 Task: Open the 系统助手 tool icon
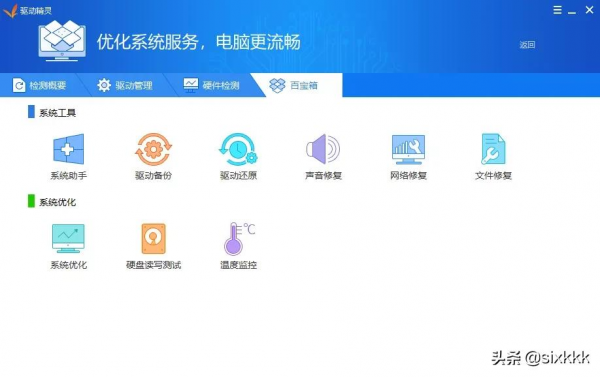(68, 149)
